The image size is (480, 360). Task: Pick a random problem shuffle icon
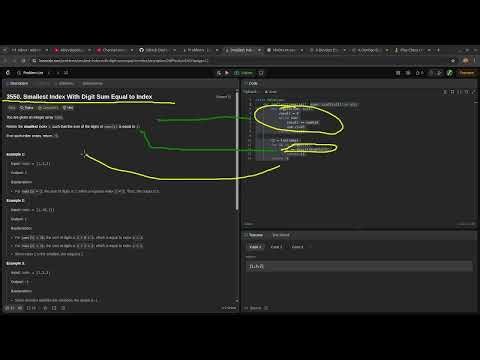(66, 73)
